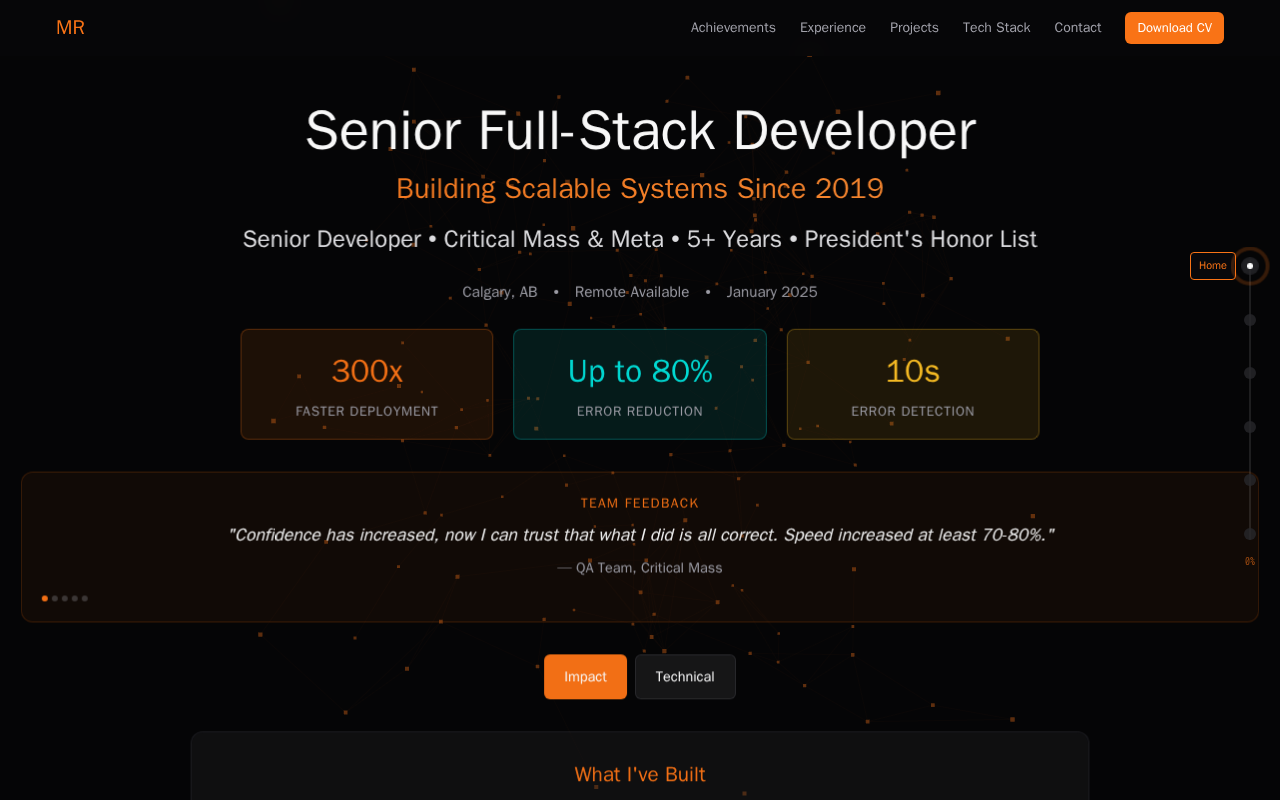This screenshot has height=800, width=1280.
Task: Click the "Senior Full-Stack Developer" heading
Action: point(640,130)
